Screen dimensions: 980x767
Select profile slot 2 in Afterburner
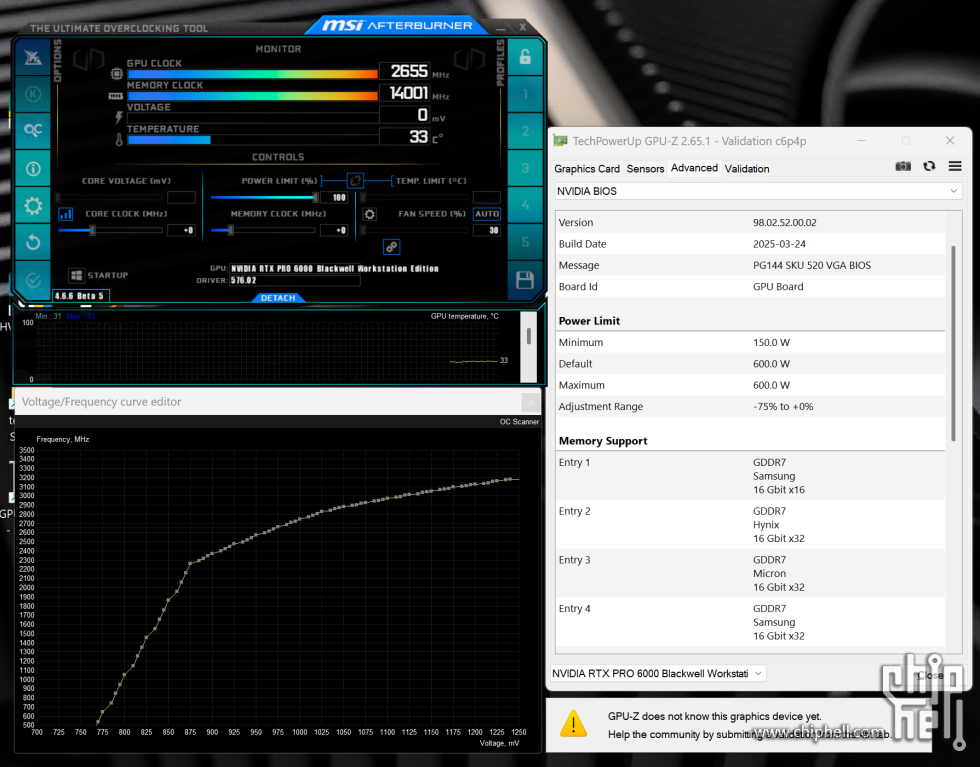[x=525, y=131]
